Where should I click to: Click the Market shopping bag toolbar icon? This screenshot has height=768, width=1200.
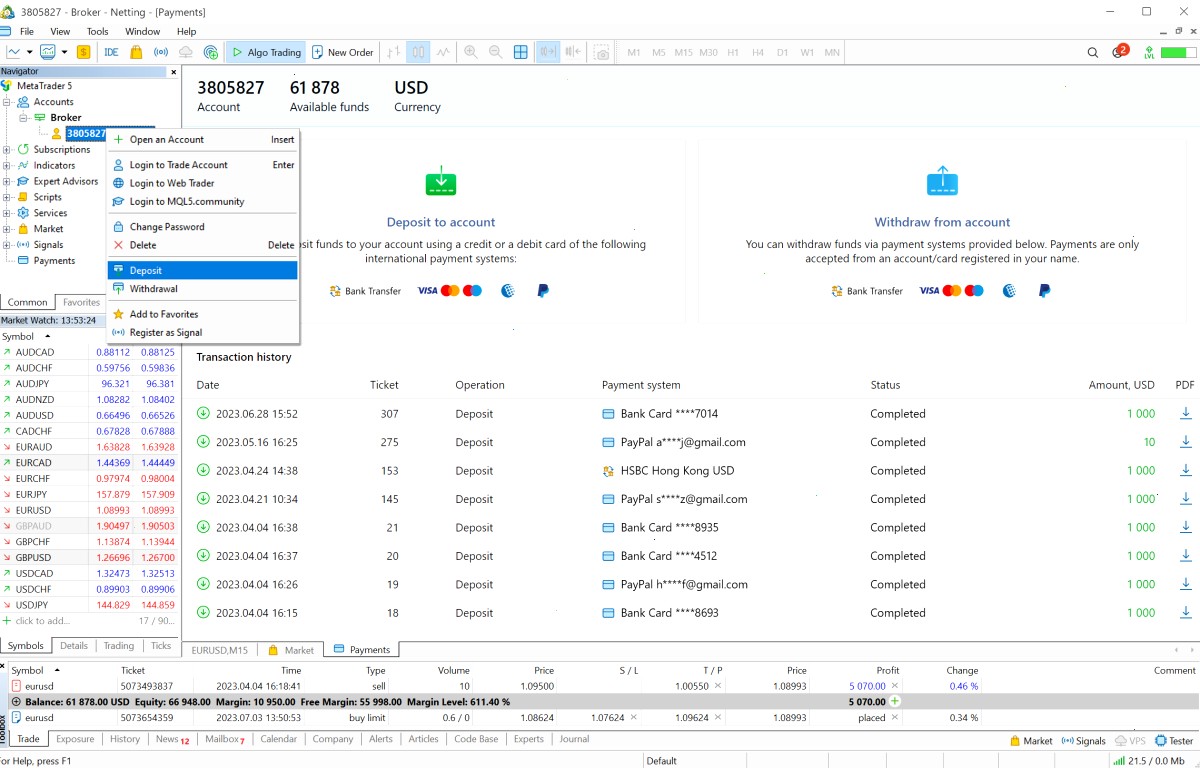click(x=136, y=52)
